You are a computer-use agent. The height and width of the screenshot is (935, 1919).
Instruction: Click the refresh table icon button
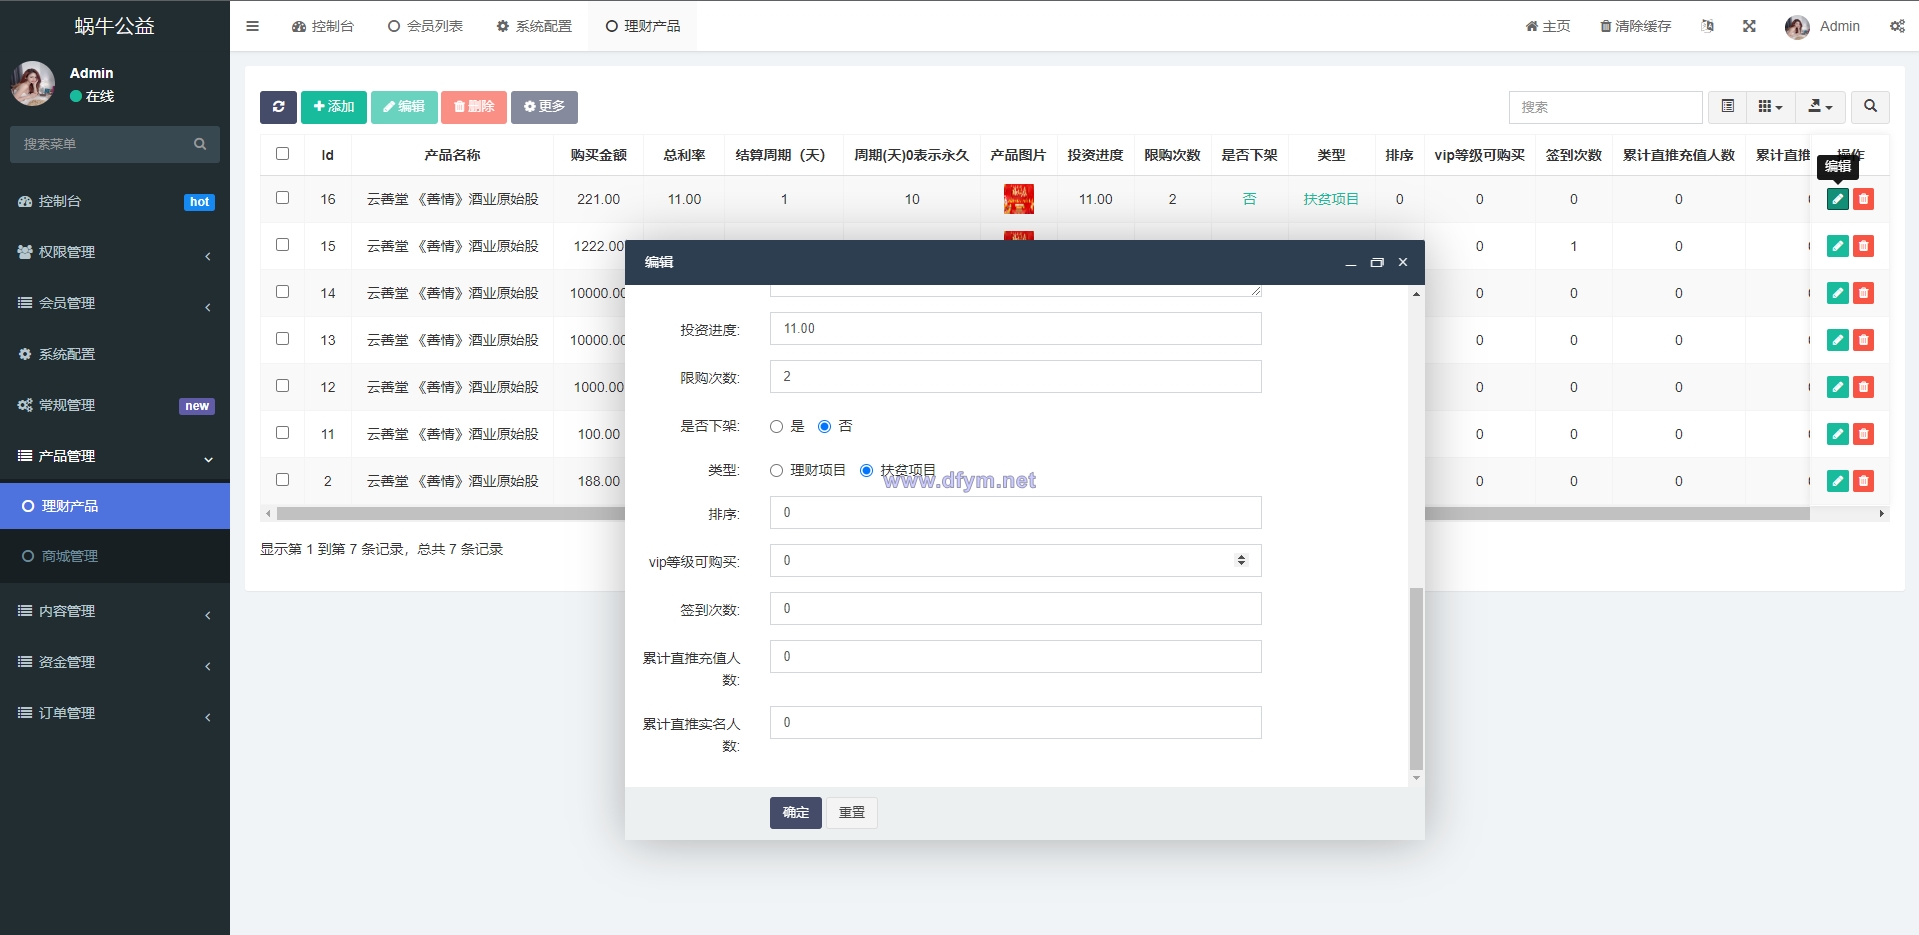(278, 107)
